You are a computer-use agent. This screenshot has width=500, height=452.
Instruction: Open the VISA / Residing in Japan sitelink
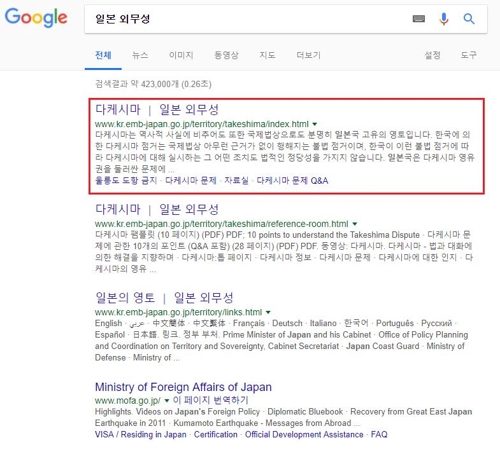(141, 435)
